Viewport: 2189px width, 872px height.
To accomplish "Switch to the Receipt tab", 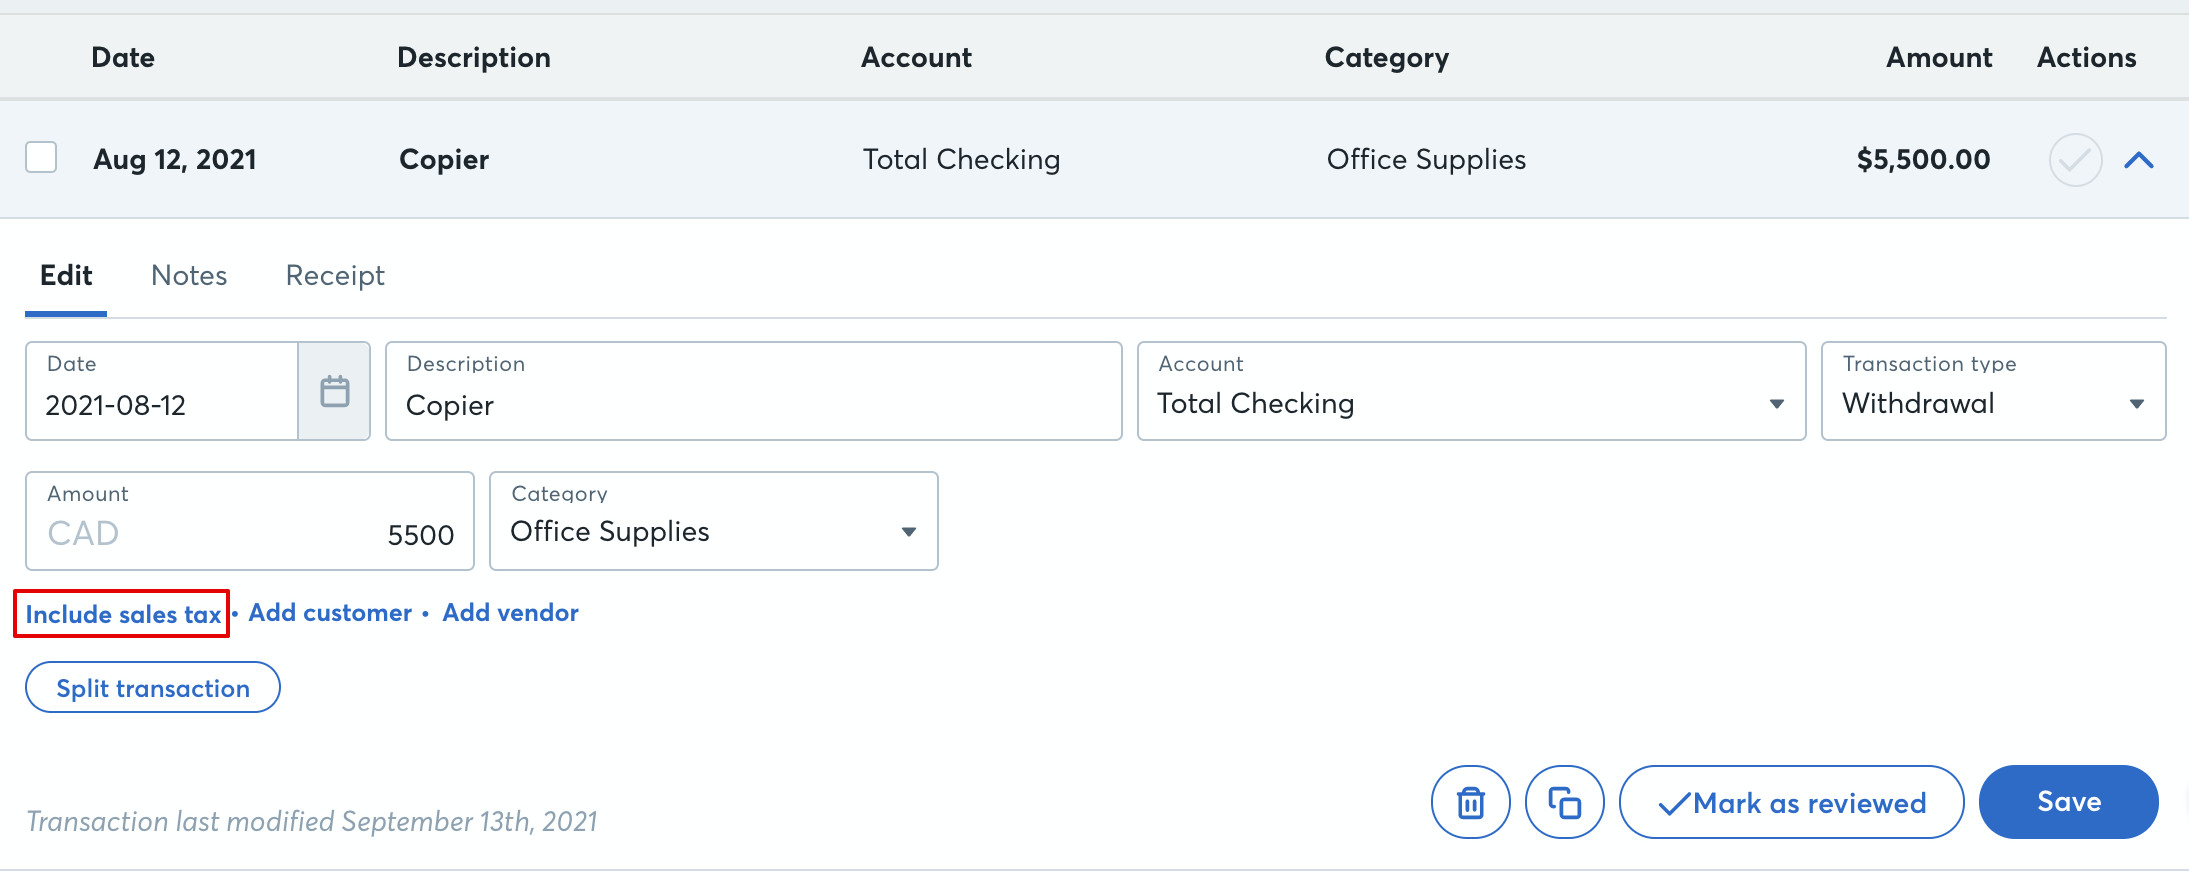I will click(x=335, y=276).
